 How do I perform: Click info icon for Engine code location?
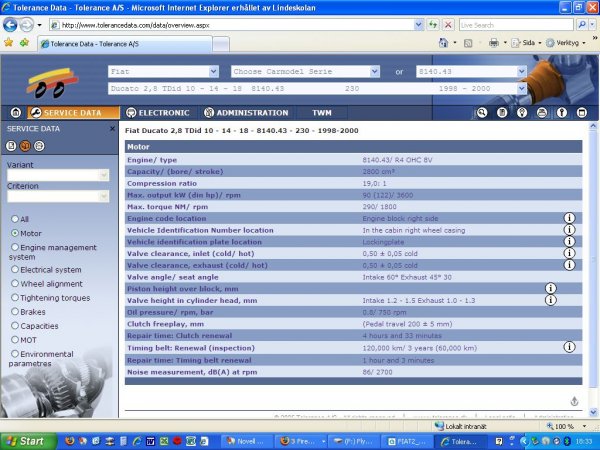click(569, 218)
